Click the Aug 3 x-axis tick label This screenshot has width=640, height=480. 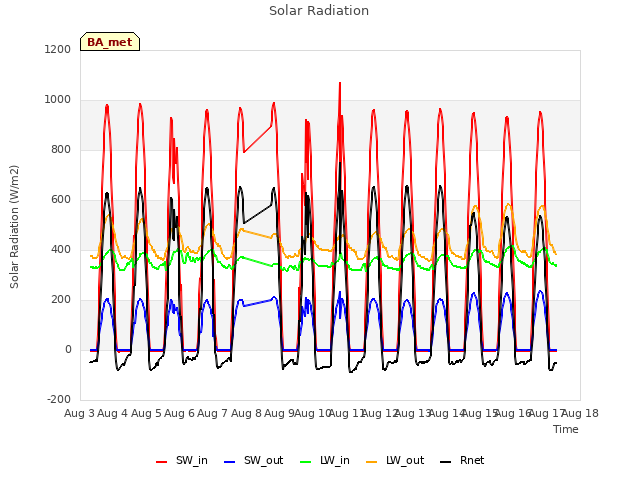click(79, 413)
